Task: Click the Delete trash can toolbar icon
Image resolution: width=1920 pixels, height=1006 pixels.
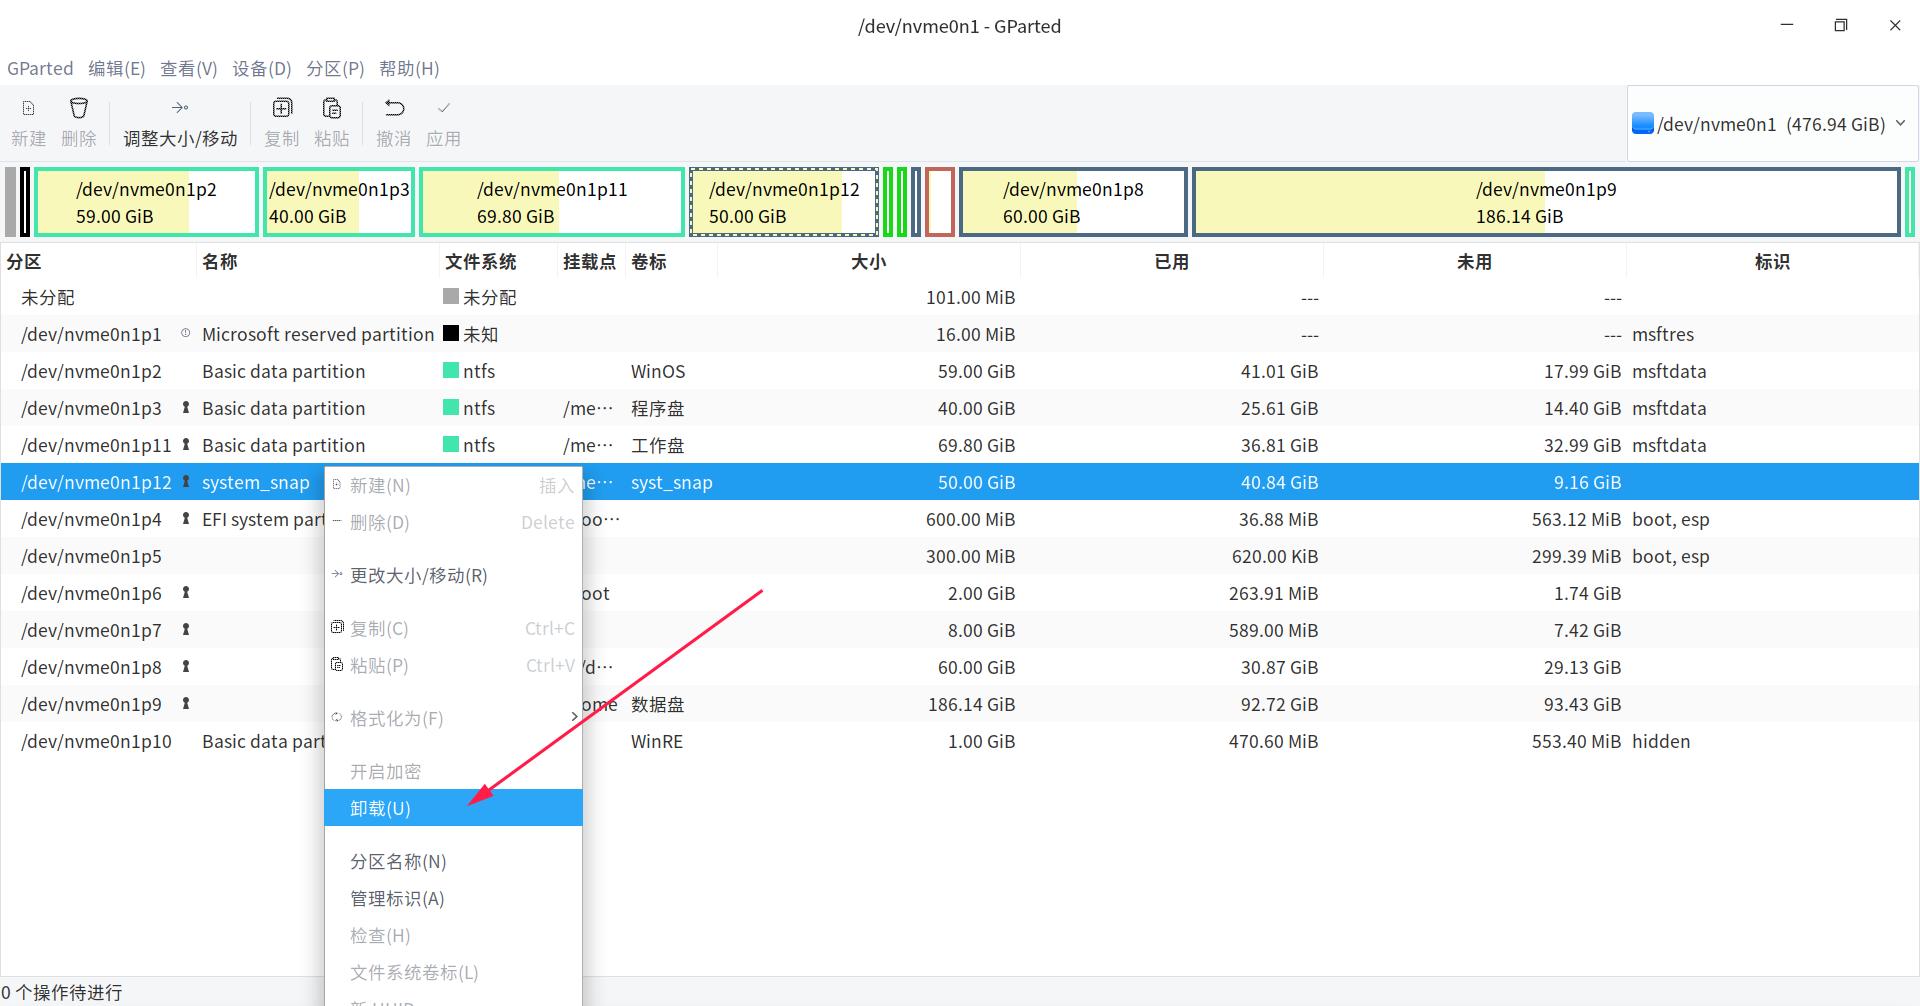Action: tap(78, 108)
